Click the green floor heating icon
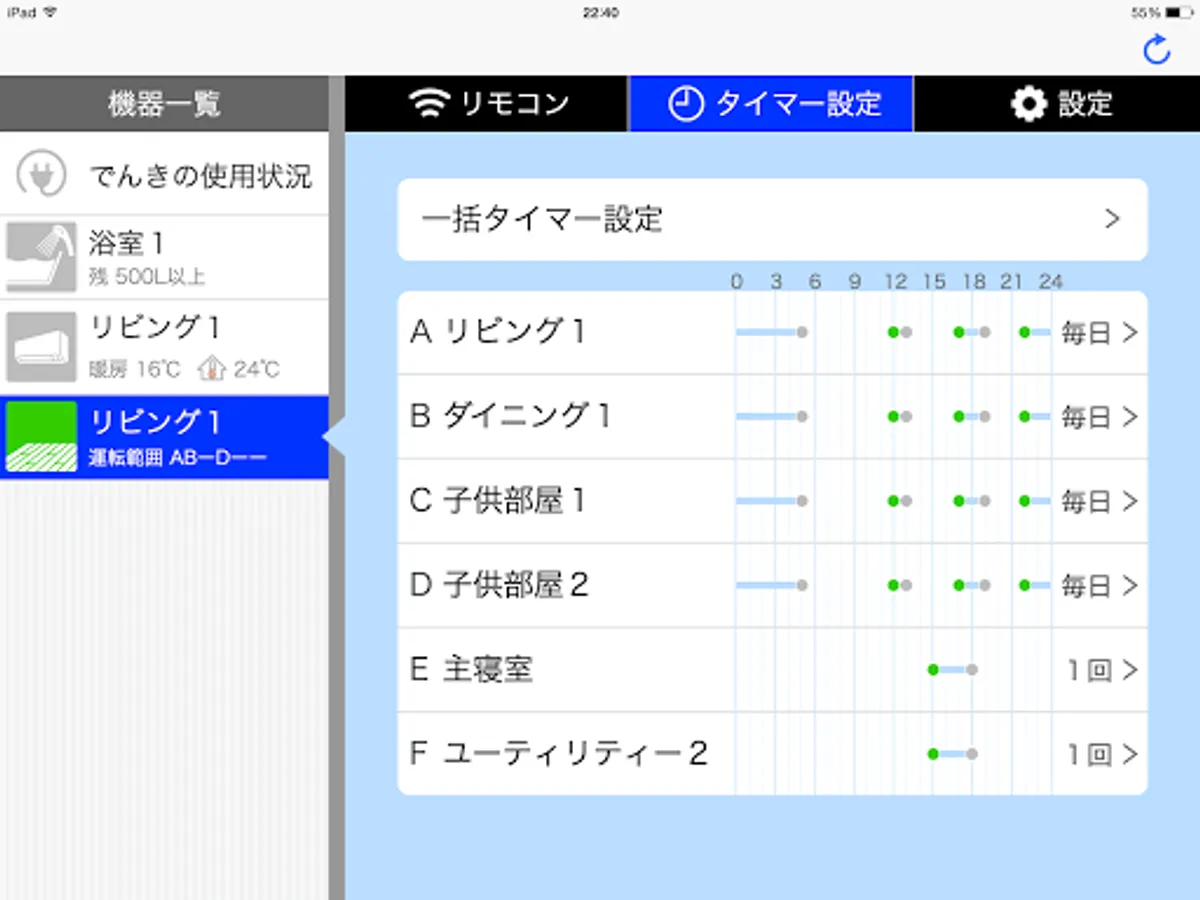 tap(41, 437)
